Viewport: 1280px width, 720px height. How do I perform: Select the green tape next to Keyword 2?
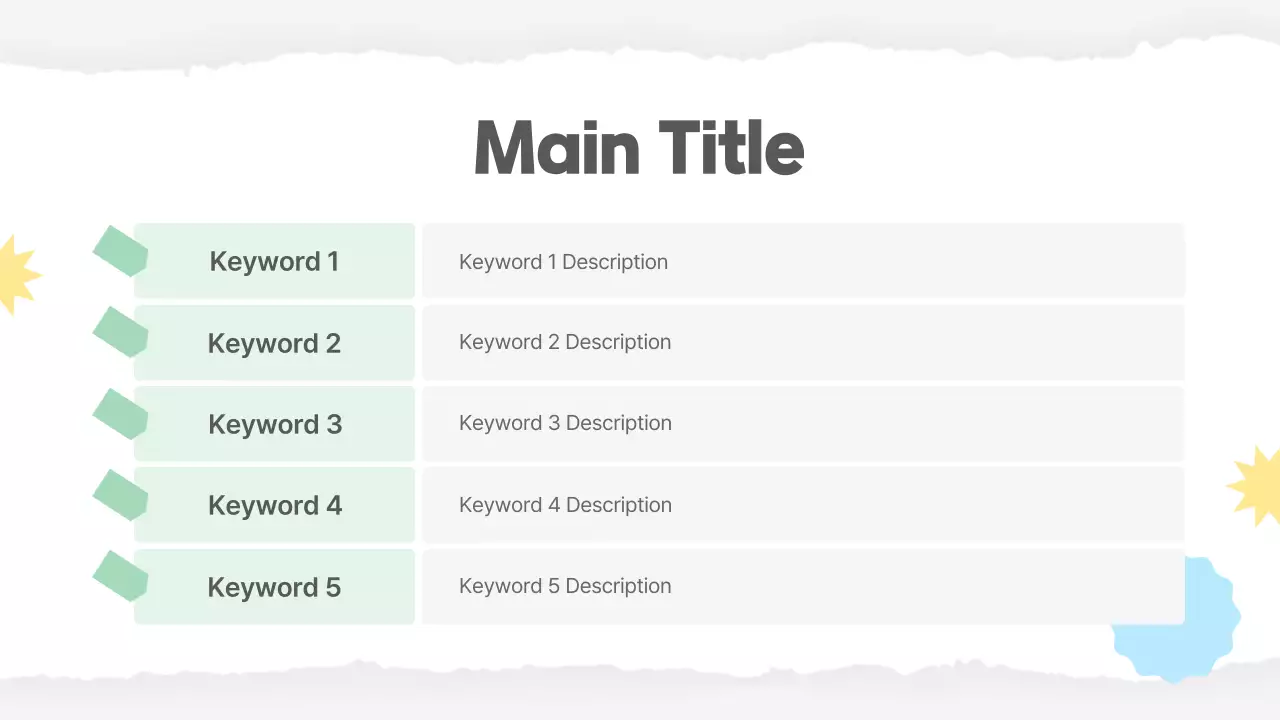pyautogui.click(x=119, y=331)
